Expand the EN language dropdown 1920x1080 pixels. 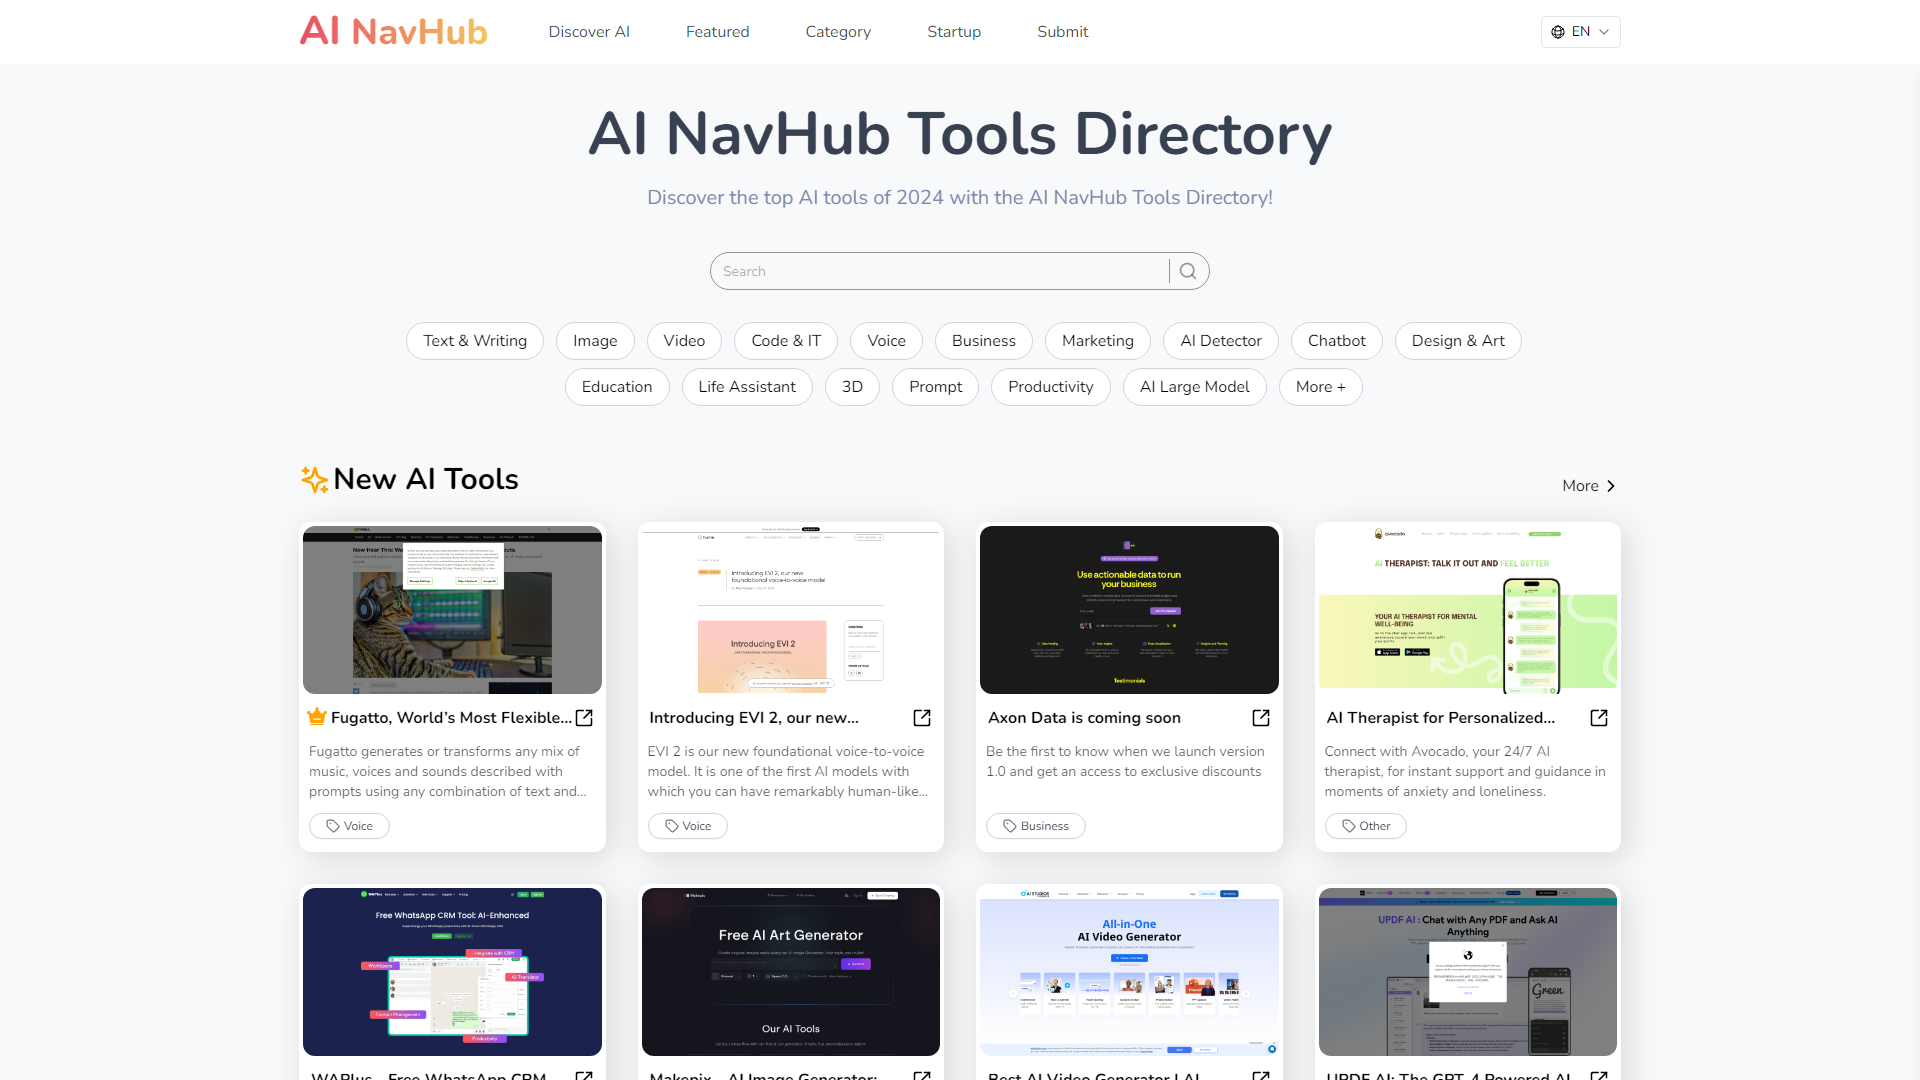1578,32
